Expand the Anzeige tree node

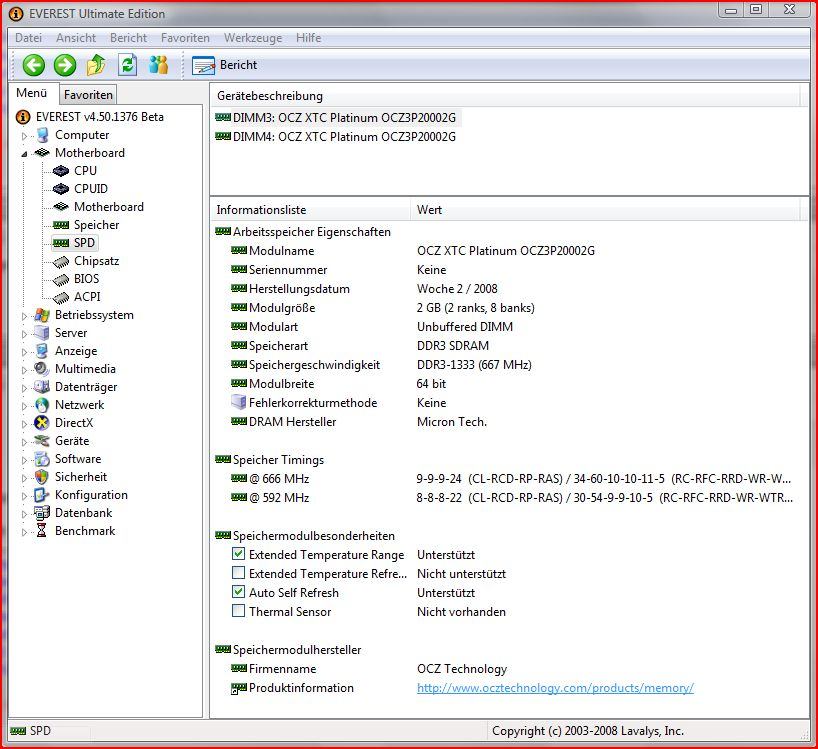click(24, 352)
